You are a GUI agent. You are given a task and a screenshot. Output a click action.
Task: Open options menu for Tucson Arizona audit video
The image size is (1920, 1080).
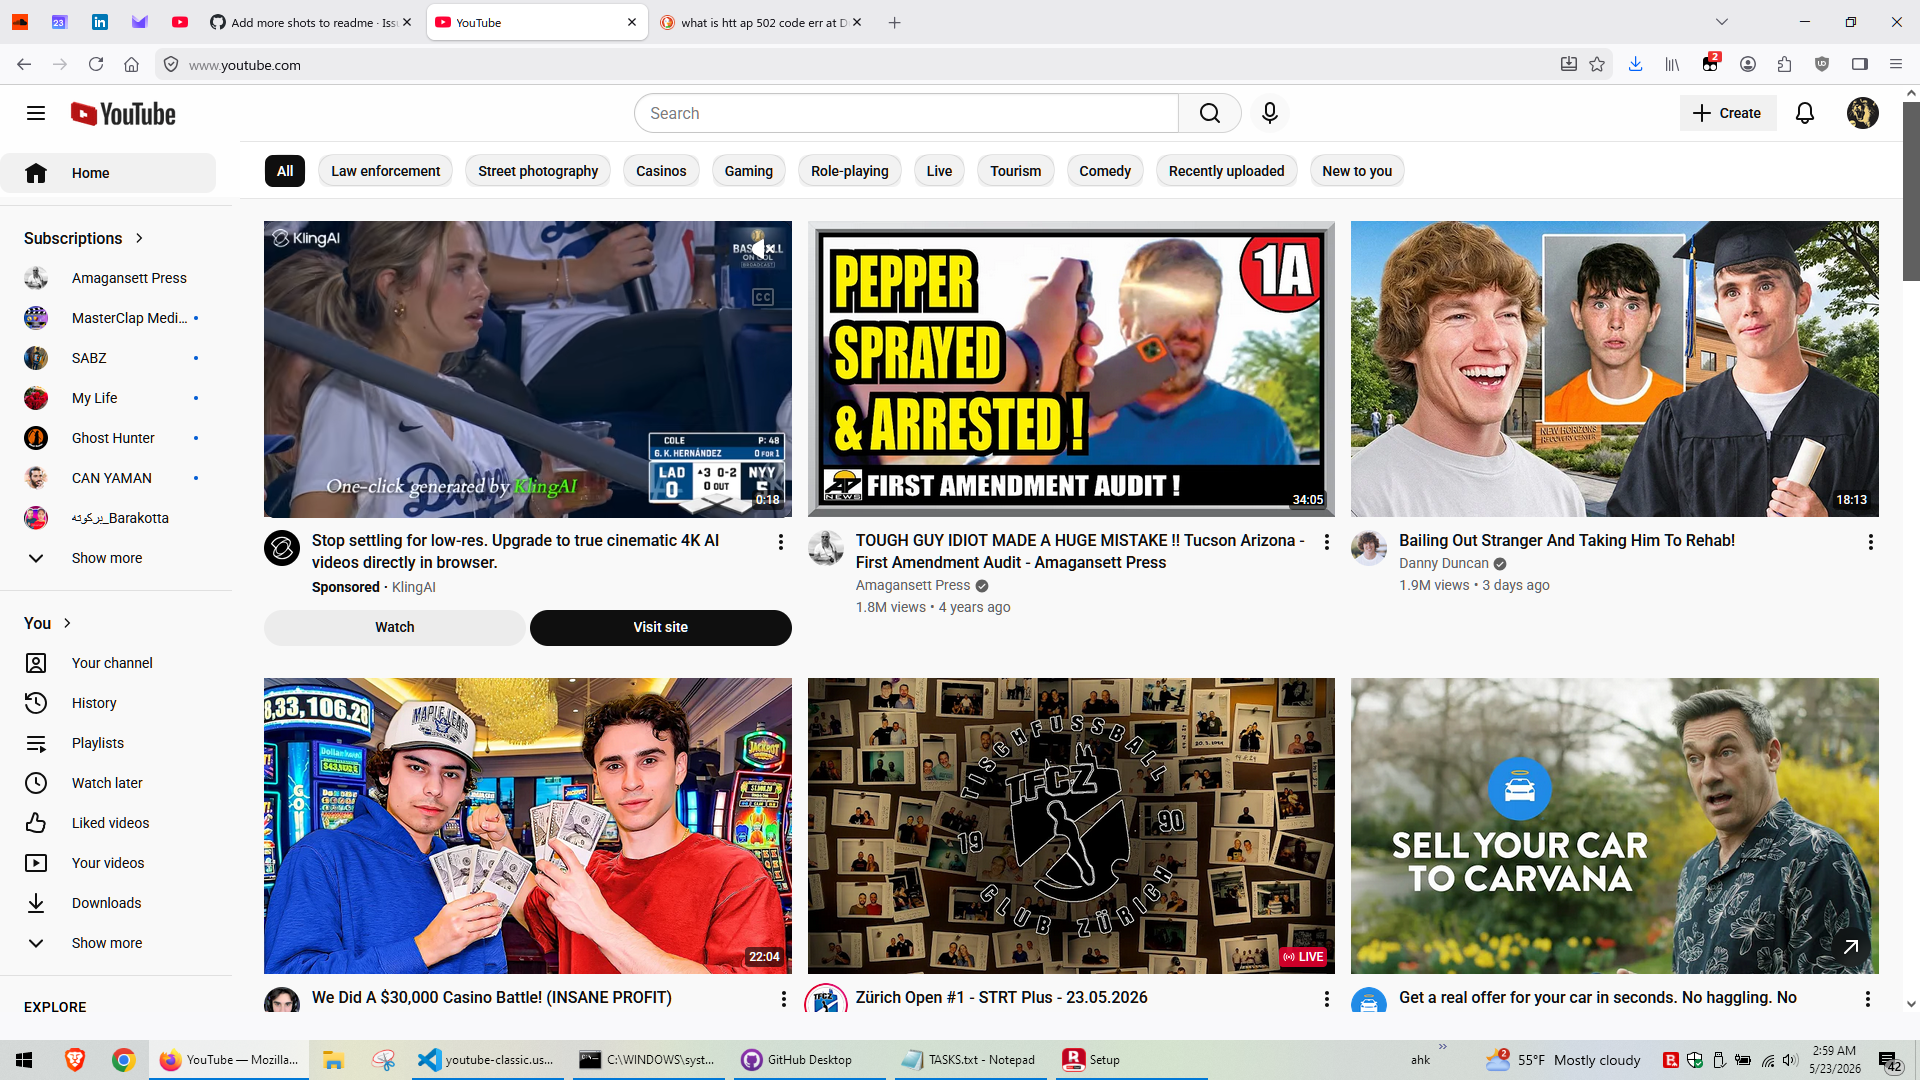pos(1327,542)
